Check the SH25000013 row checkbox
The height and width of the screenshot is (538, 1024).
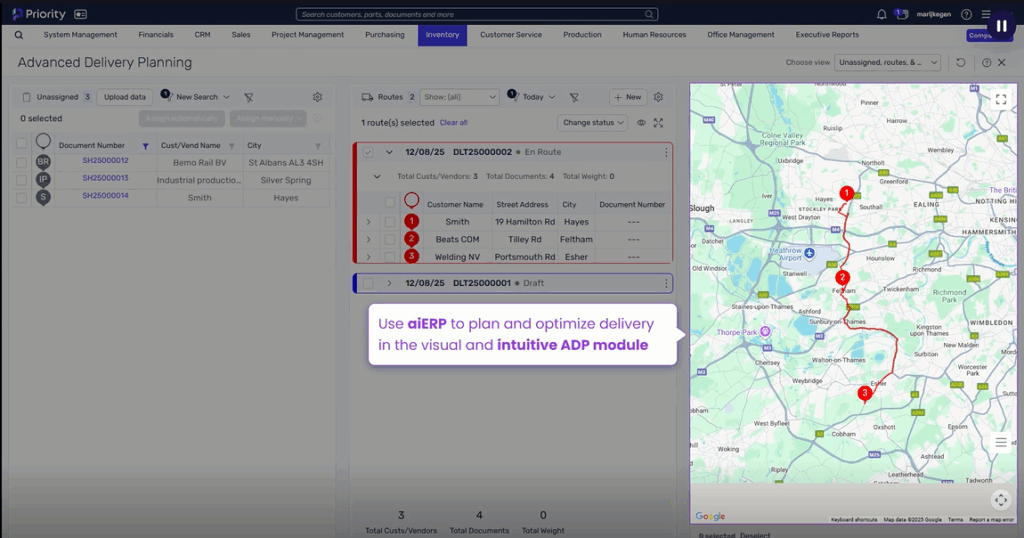click(22, 180)
